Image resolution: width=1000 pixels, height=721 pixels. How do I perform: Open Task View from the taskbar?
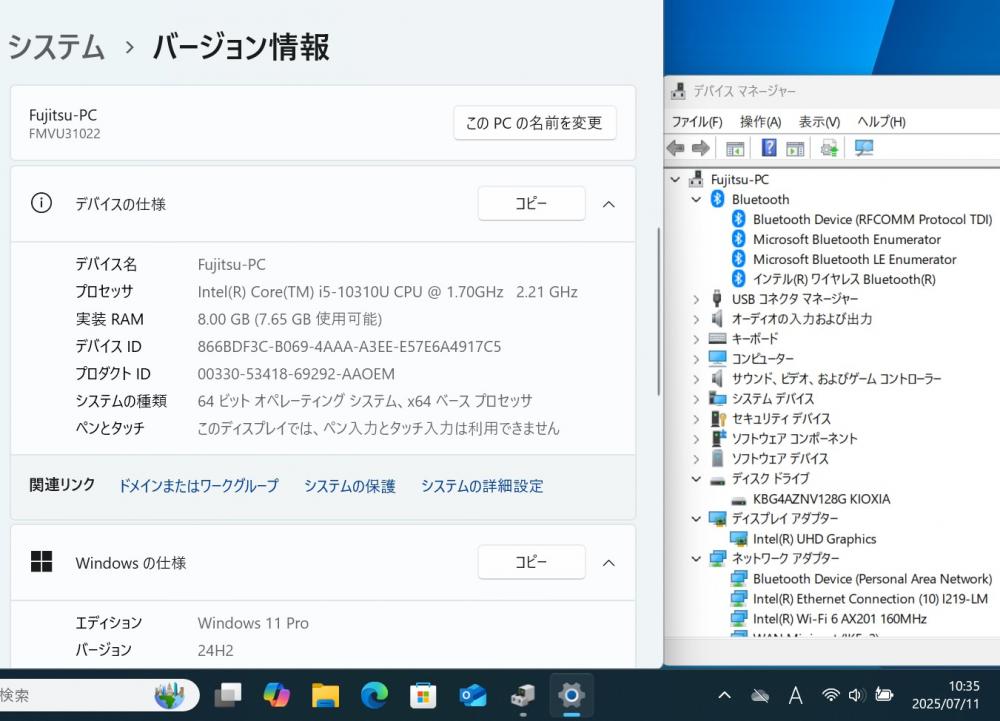point(228,695)
